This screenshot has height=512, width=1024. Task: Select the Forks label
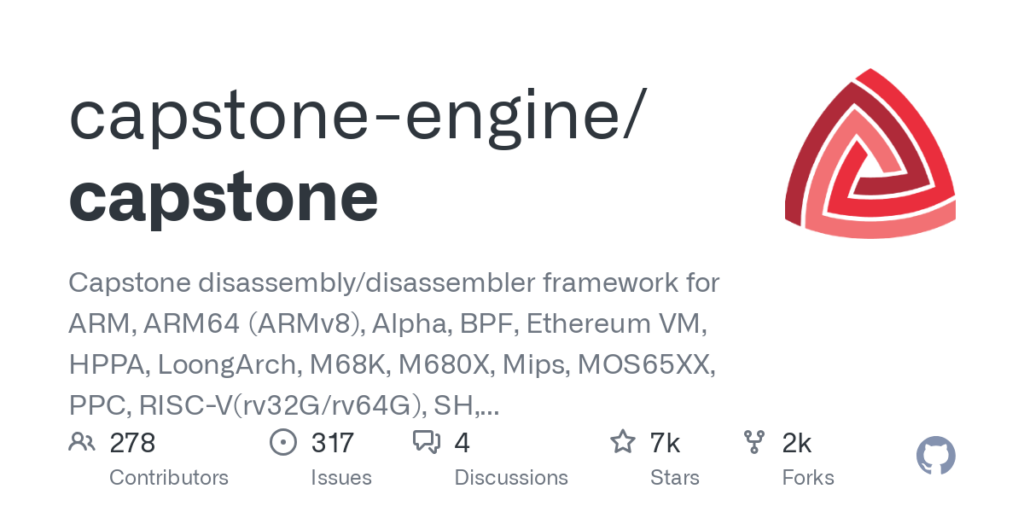coord(808,478)
